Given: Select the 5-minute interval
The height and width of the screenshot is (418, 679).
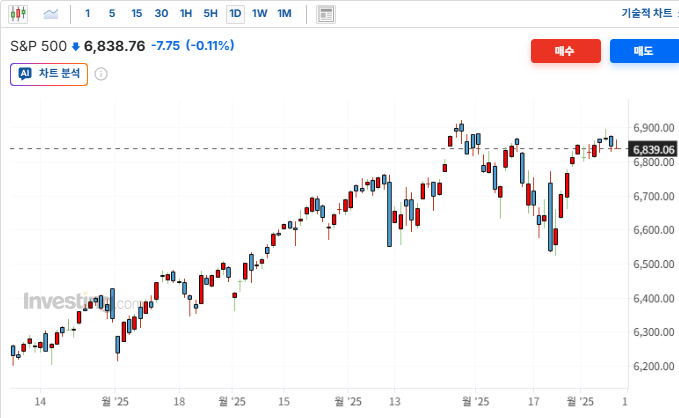Looking at the screenshot, I should [x=112, y=13].
